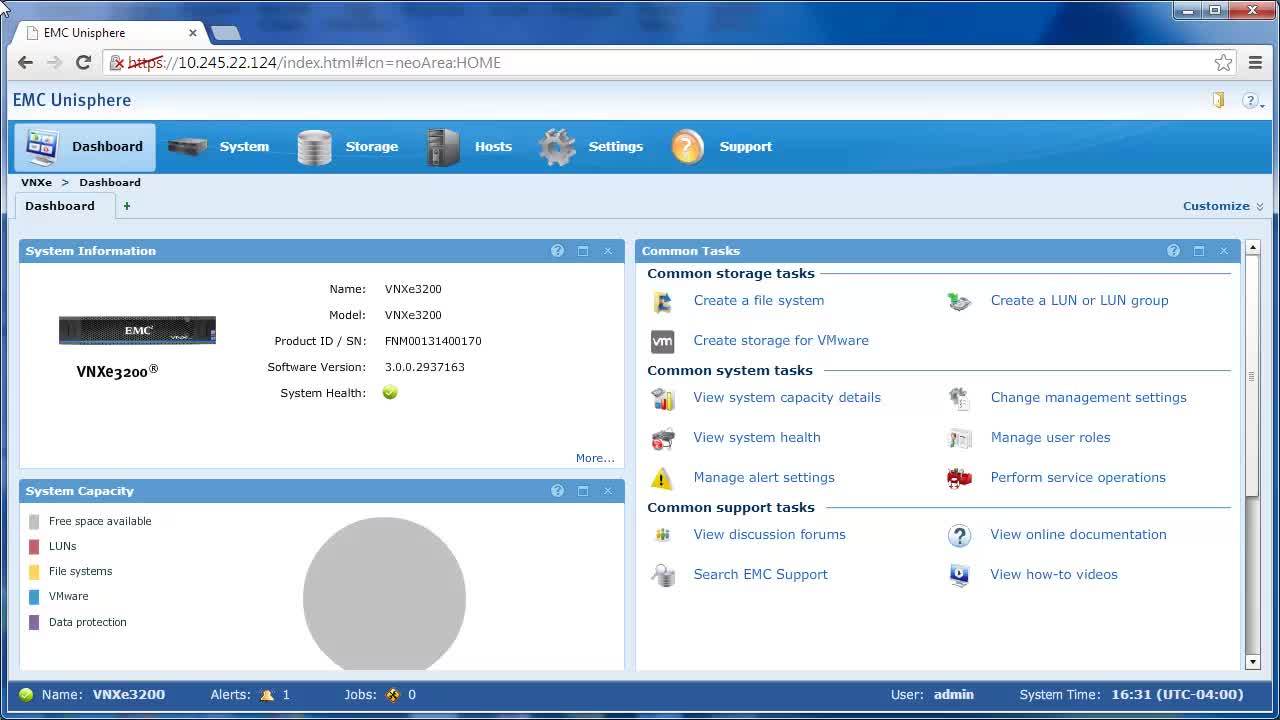Maximize the System Information panel
This screenshot has height=720, width=1280.
click(583, 251)
